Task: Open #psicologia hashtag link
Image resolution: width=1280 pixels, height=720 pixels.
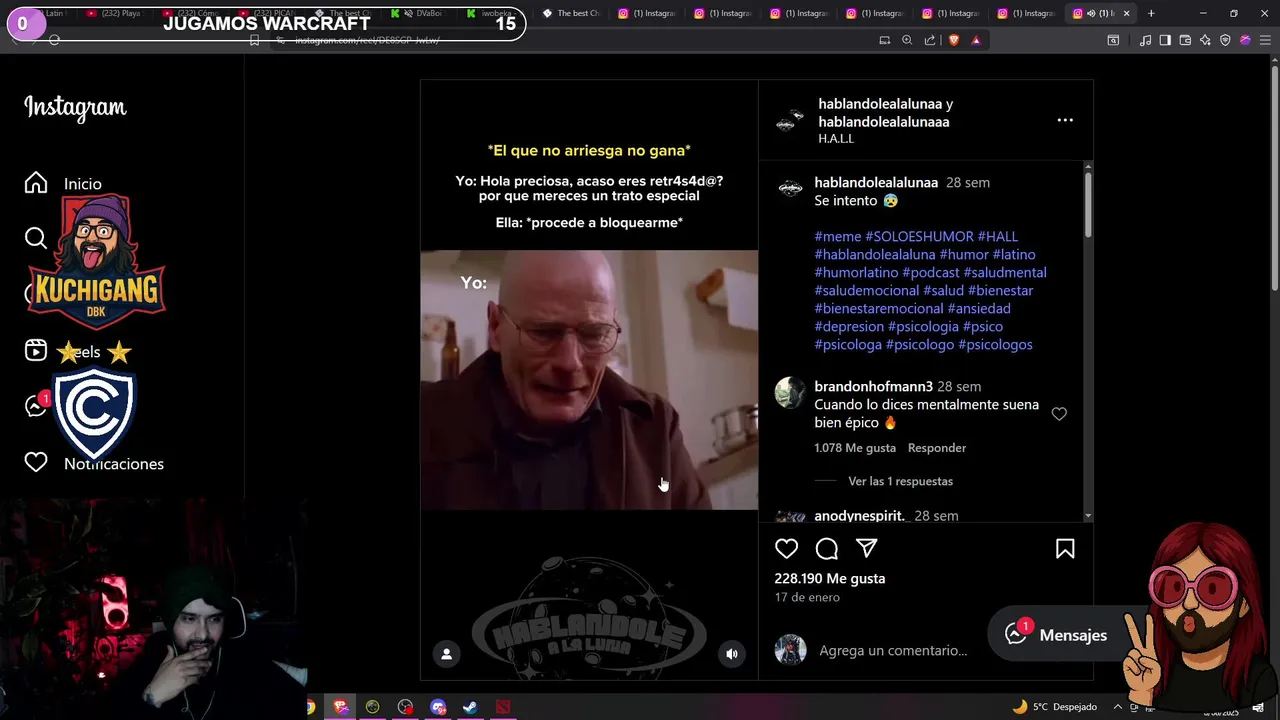Action: coord(923,326)
